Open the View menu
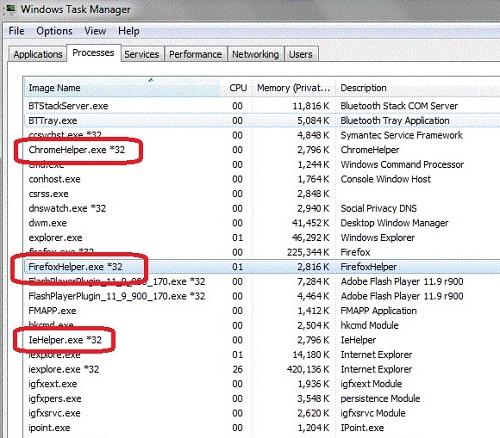This screenshot has width=500, height=438. (95, 31)
